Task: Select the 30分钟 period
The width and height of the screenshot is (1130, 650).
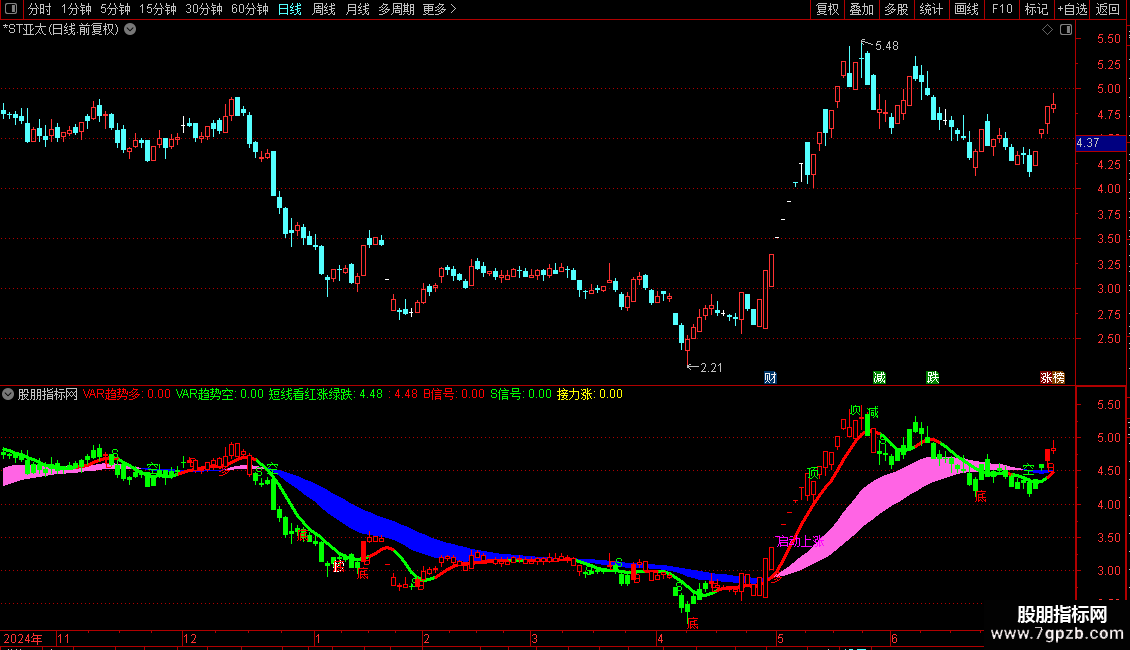Action: coord(204,9)
